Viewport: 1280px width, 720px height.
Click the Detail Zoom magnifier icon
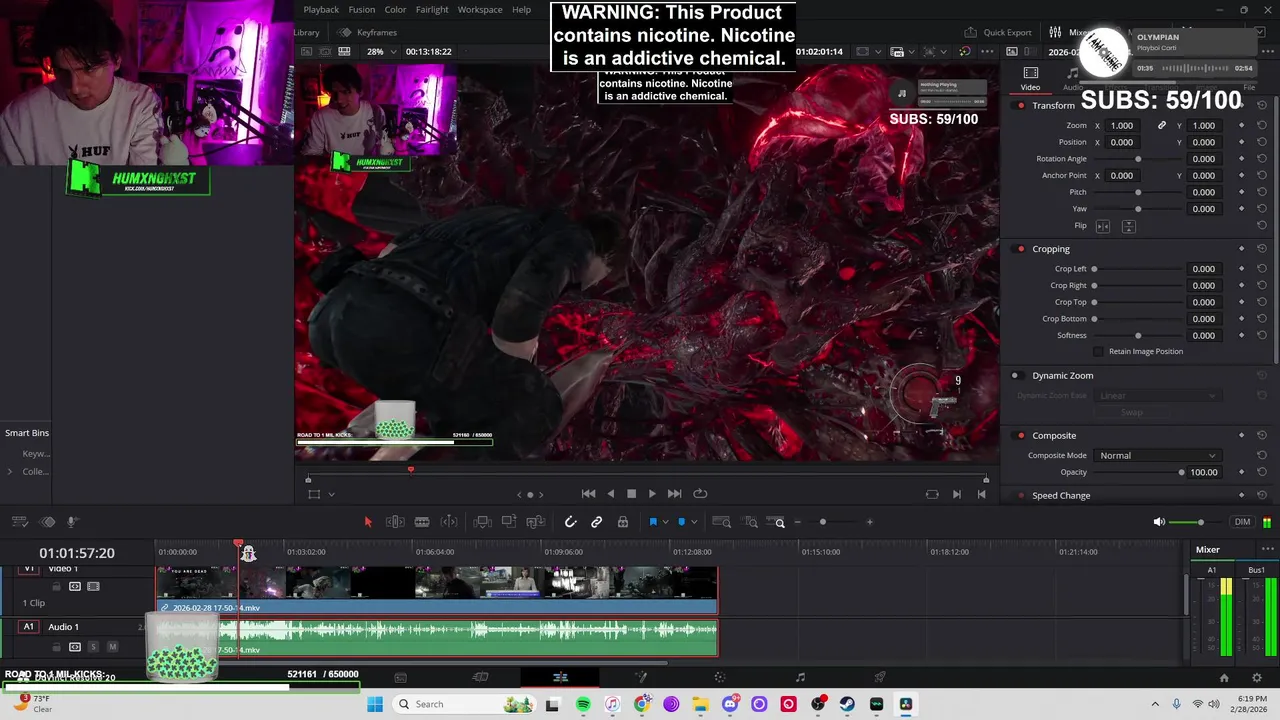click(751, 522)
